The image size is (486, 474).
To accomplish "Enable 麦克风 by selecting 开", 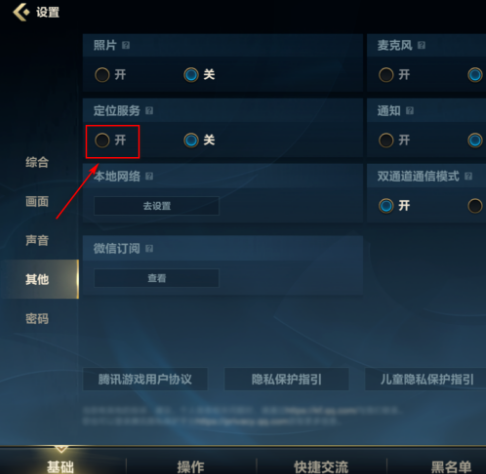I will (x=394, y=75).
